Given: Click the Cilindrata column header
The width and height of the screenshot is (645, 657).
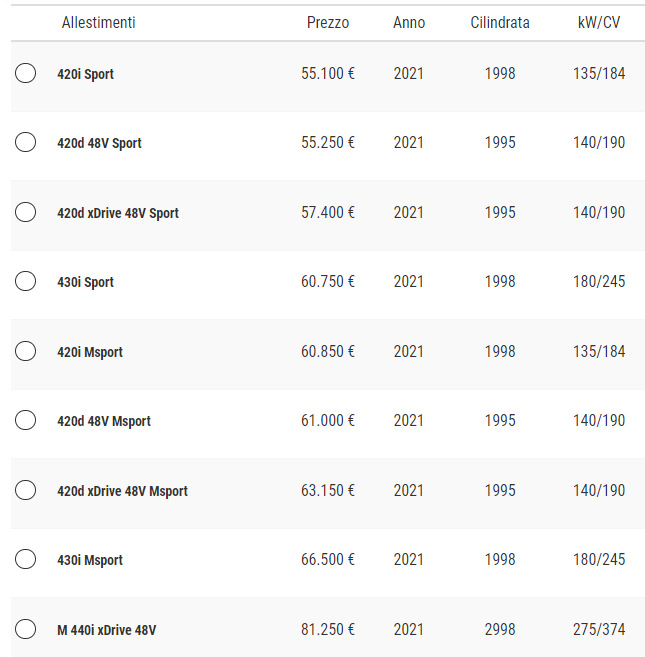Looking at the screenshot, I should [x=500, y=22].
